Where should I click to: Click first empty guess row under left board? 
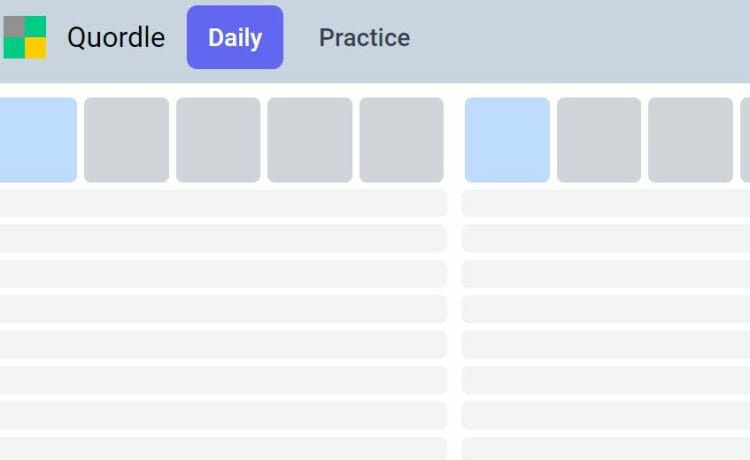(x=223, y=203)
